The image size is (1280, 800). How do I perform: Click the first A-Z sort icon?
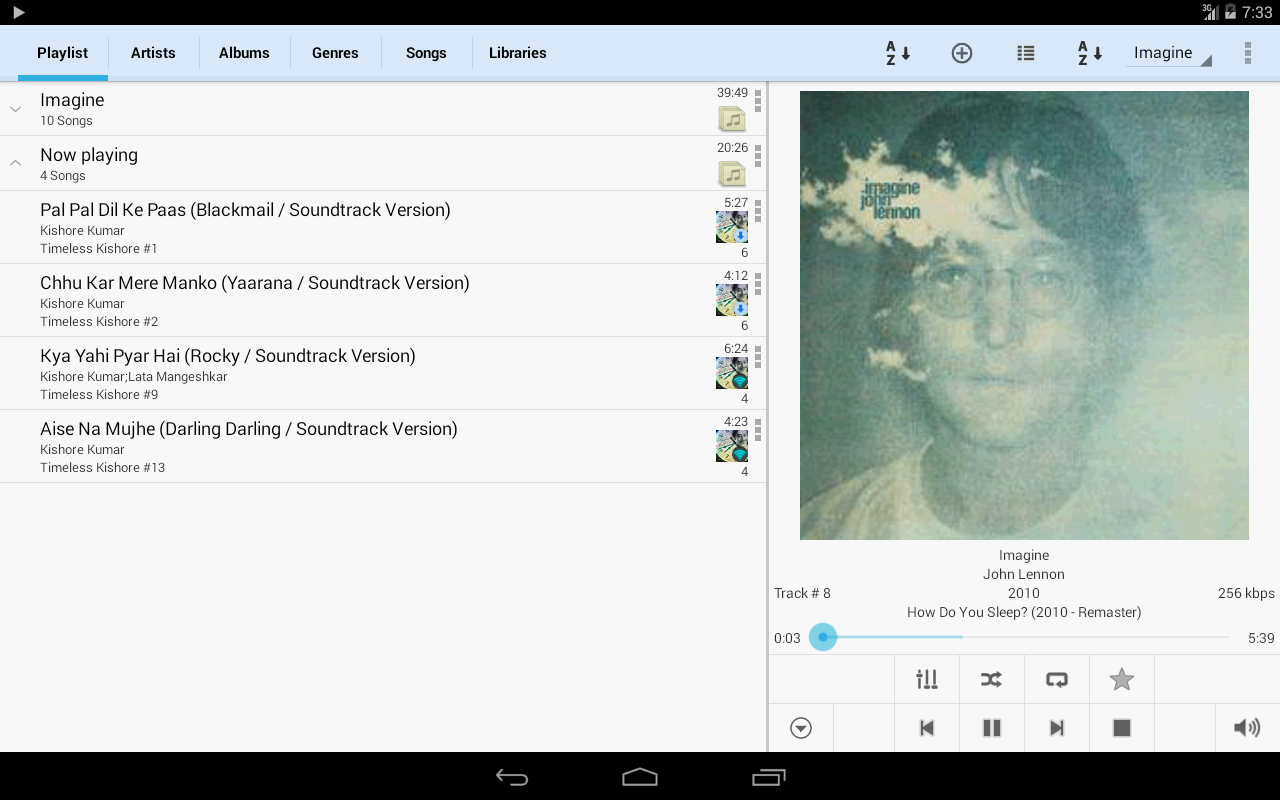pyautogui.click(x=898, y=53)
